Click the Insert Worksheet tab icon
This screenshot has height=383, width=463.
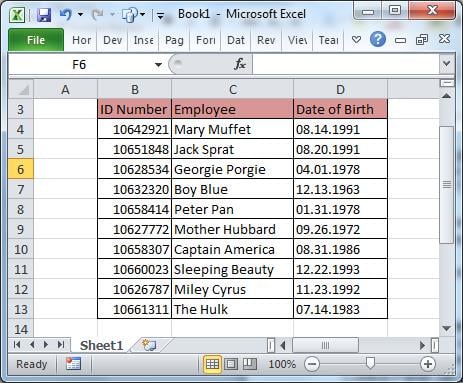pyautogui.click(x=149, y=345)
